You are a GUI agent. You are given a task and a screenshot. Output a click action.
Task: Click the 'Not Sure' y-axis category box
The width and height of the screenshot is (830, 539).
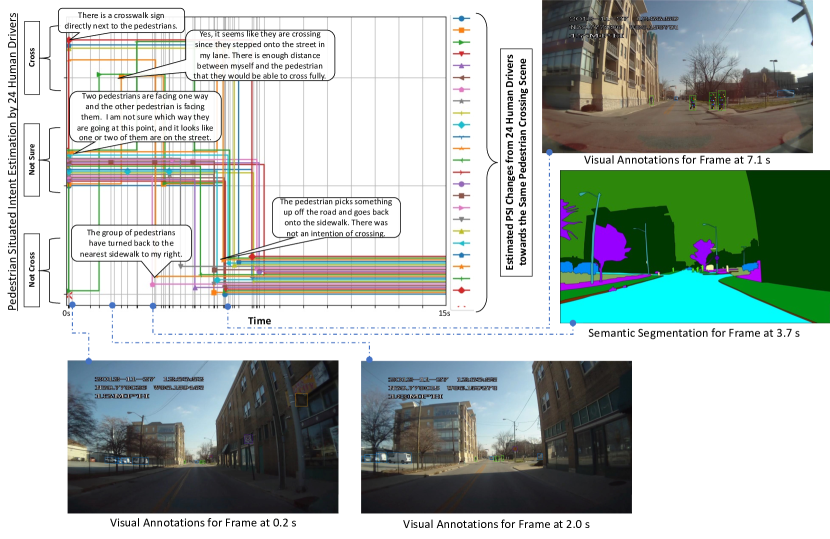[32, 159]
